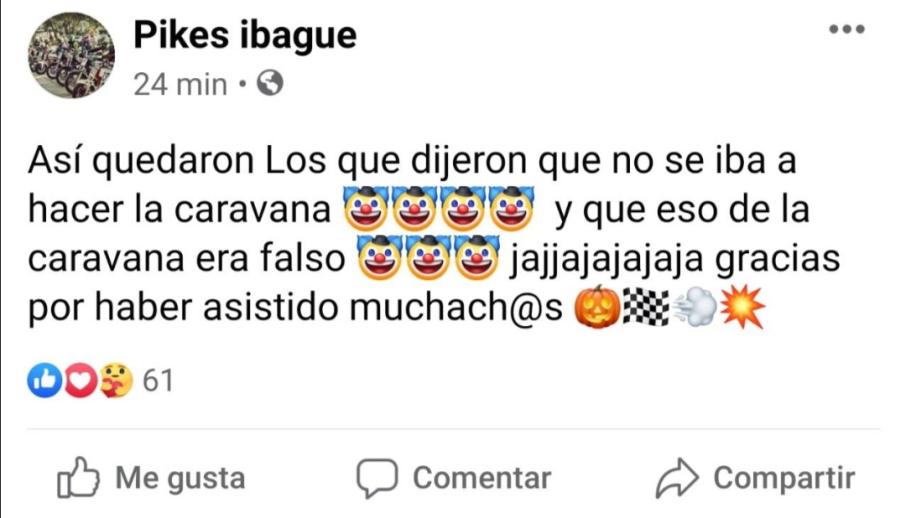Image resolution: width=906 pixels, height=518 pixels.
Task: Click the Comentar button label
Action: coord(482,478)
